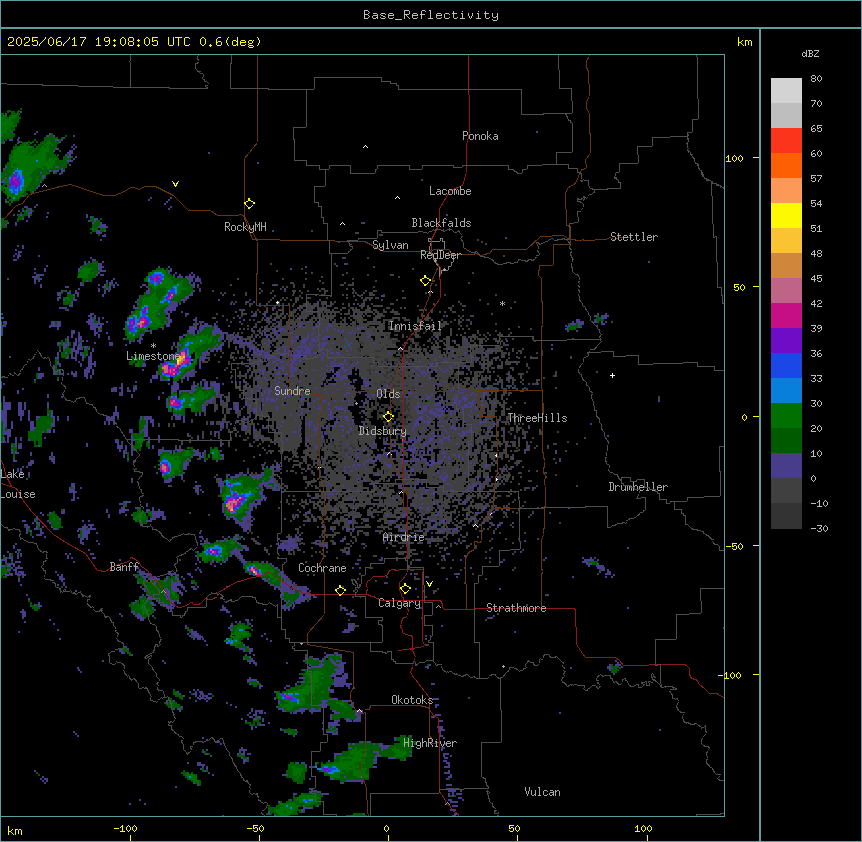This screenshot has height=842, width=862.
Task: Select the Ponoka label on map
Action: [480, 136]
